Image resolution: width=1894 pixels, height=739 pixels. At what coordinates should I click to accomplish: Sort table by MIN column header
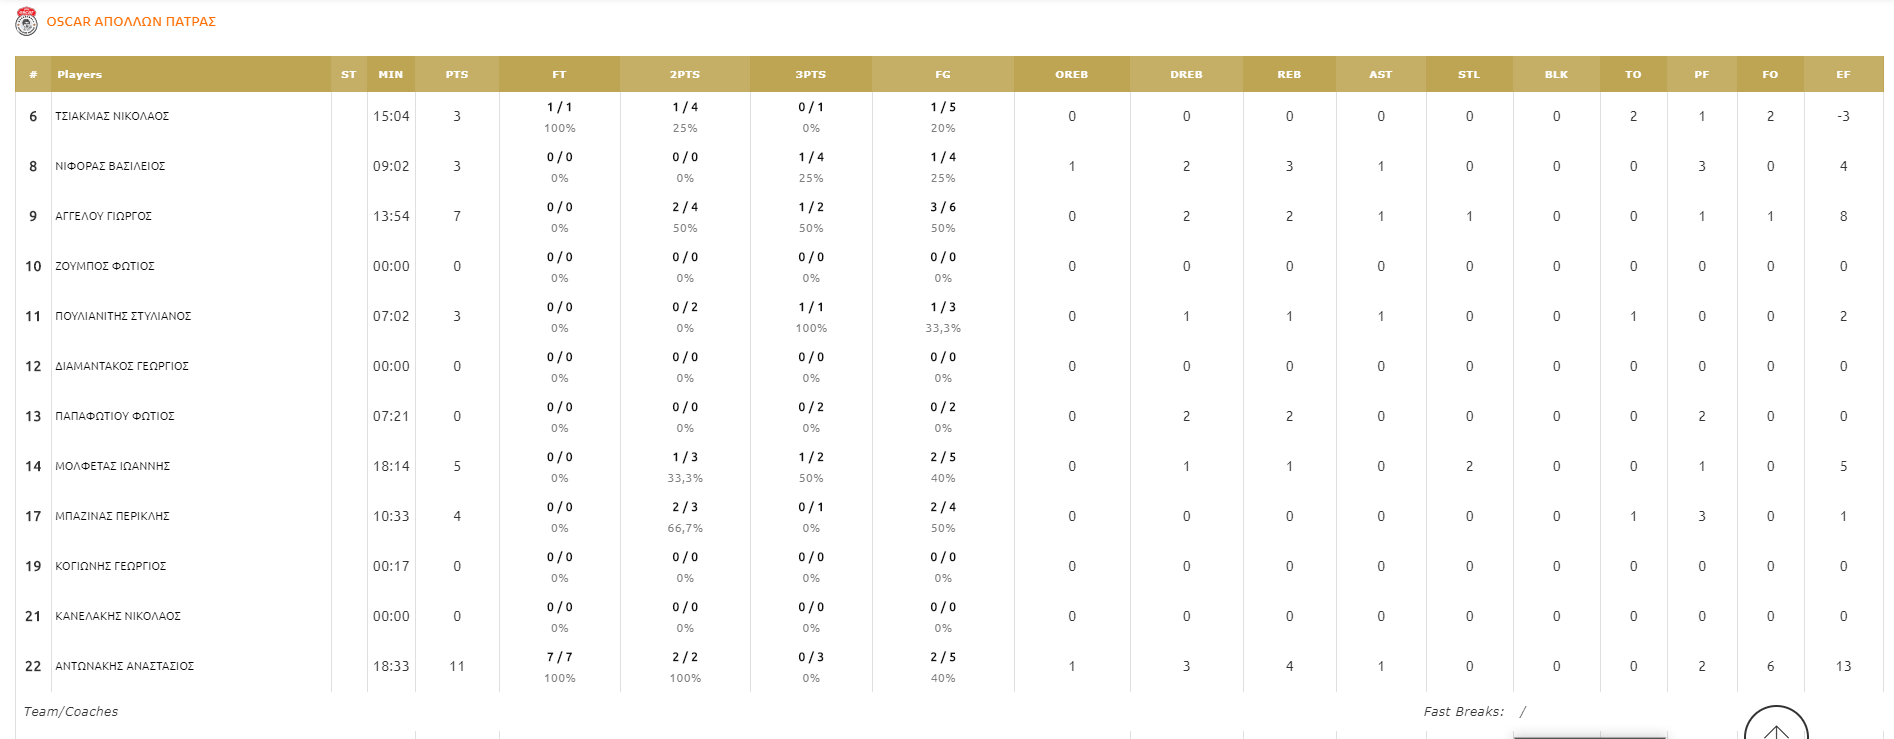[x=391, y=75]
